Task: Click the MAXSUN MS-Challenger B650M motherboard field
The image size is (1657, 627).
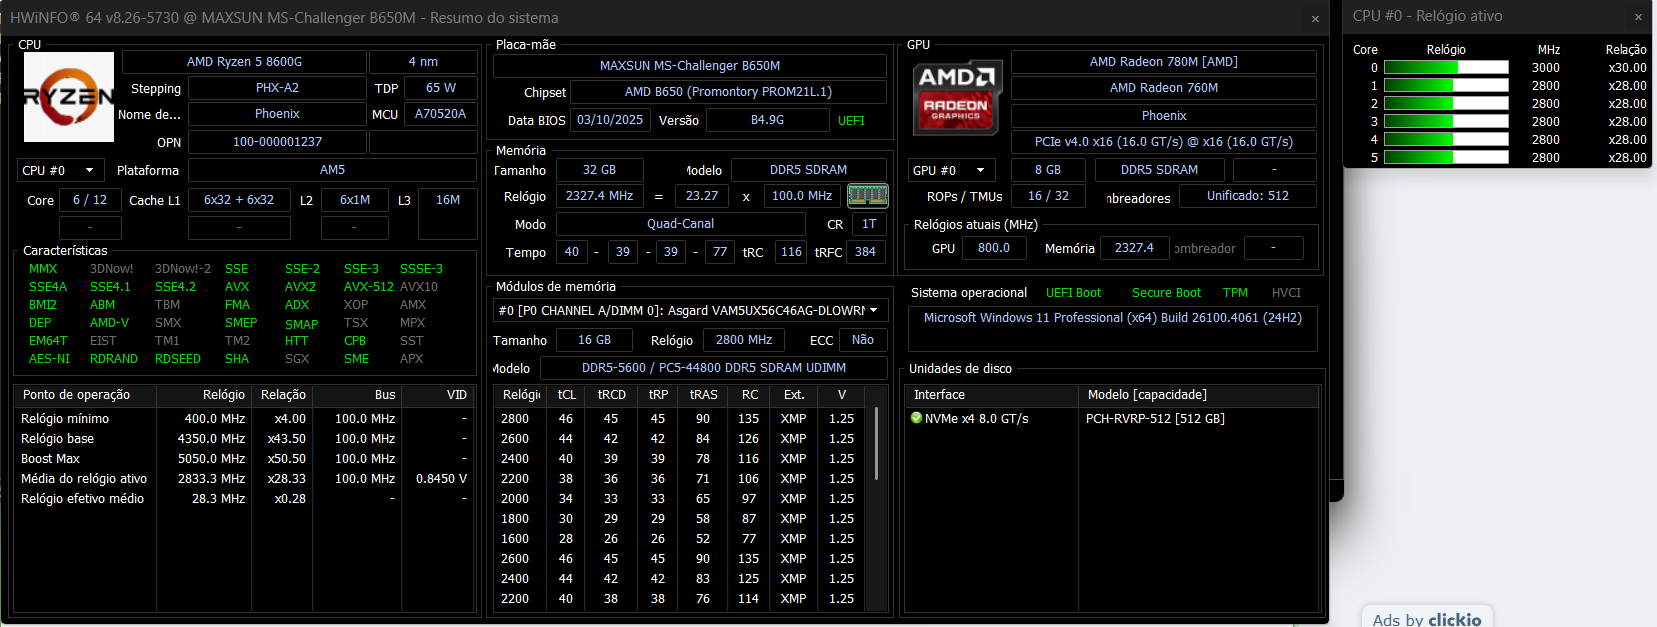Action: pos(690,66)
